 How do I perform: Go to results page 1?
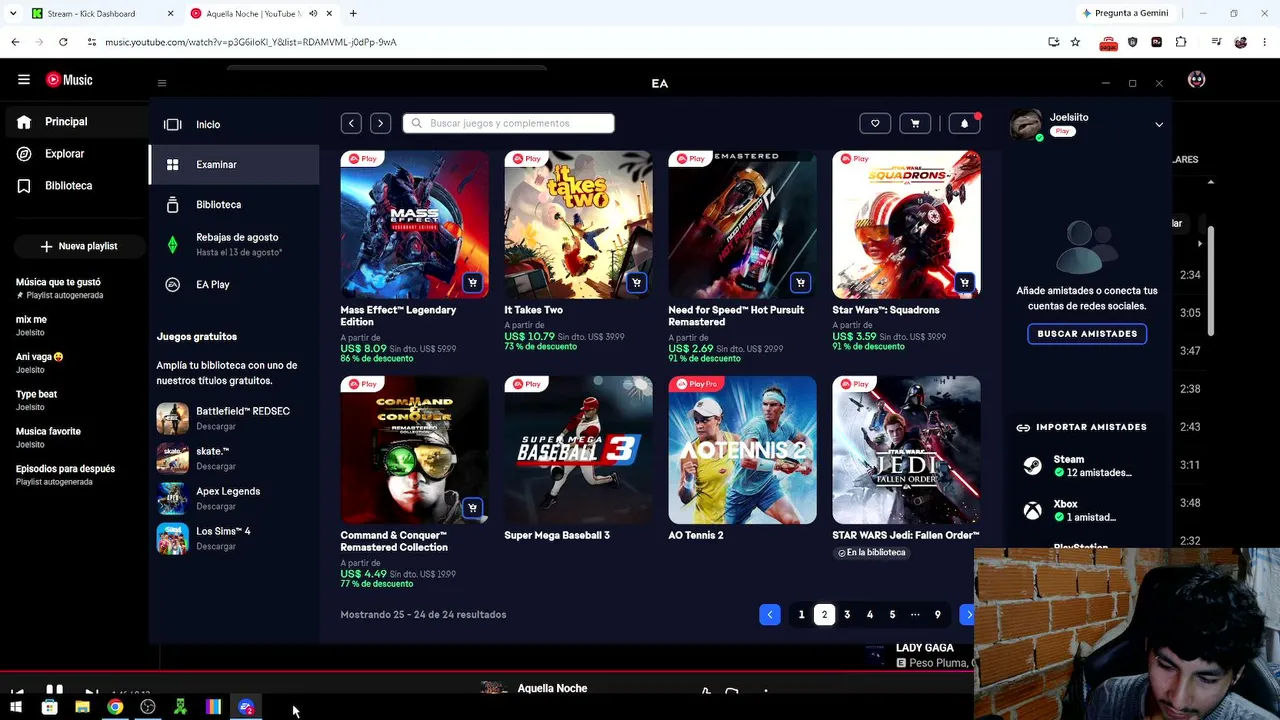click(x=801, y=614)
